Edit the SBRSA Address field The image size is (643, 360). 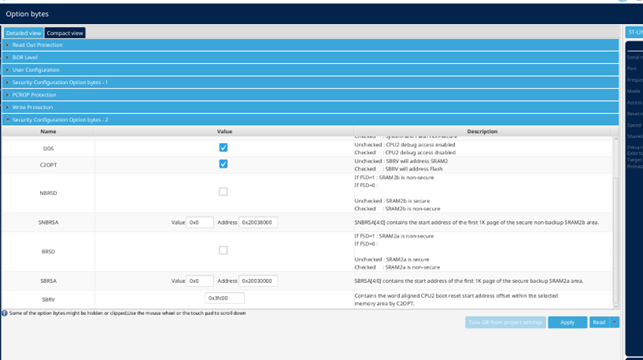pyautogui.click(x=258, y=281)
